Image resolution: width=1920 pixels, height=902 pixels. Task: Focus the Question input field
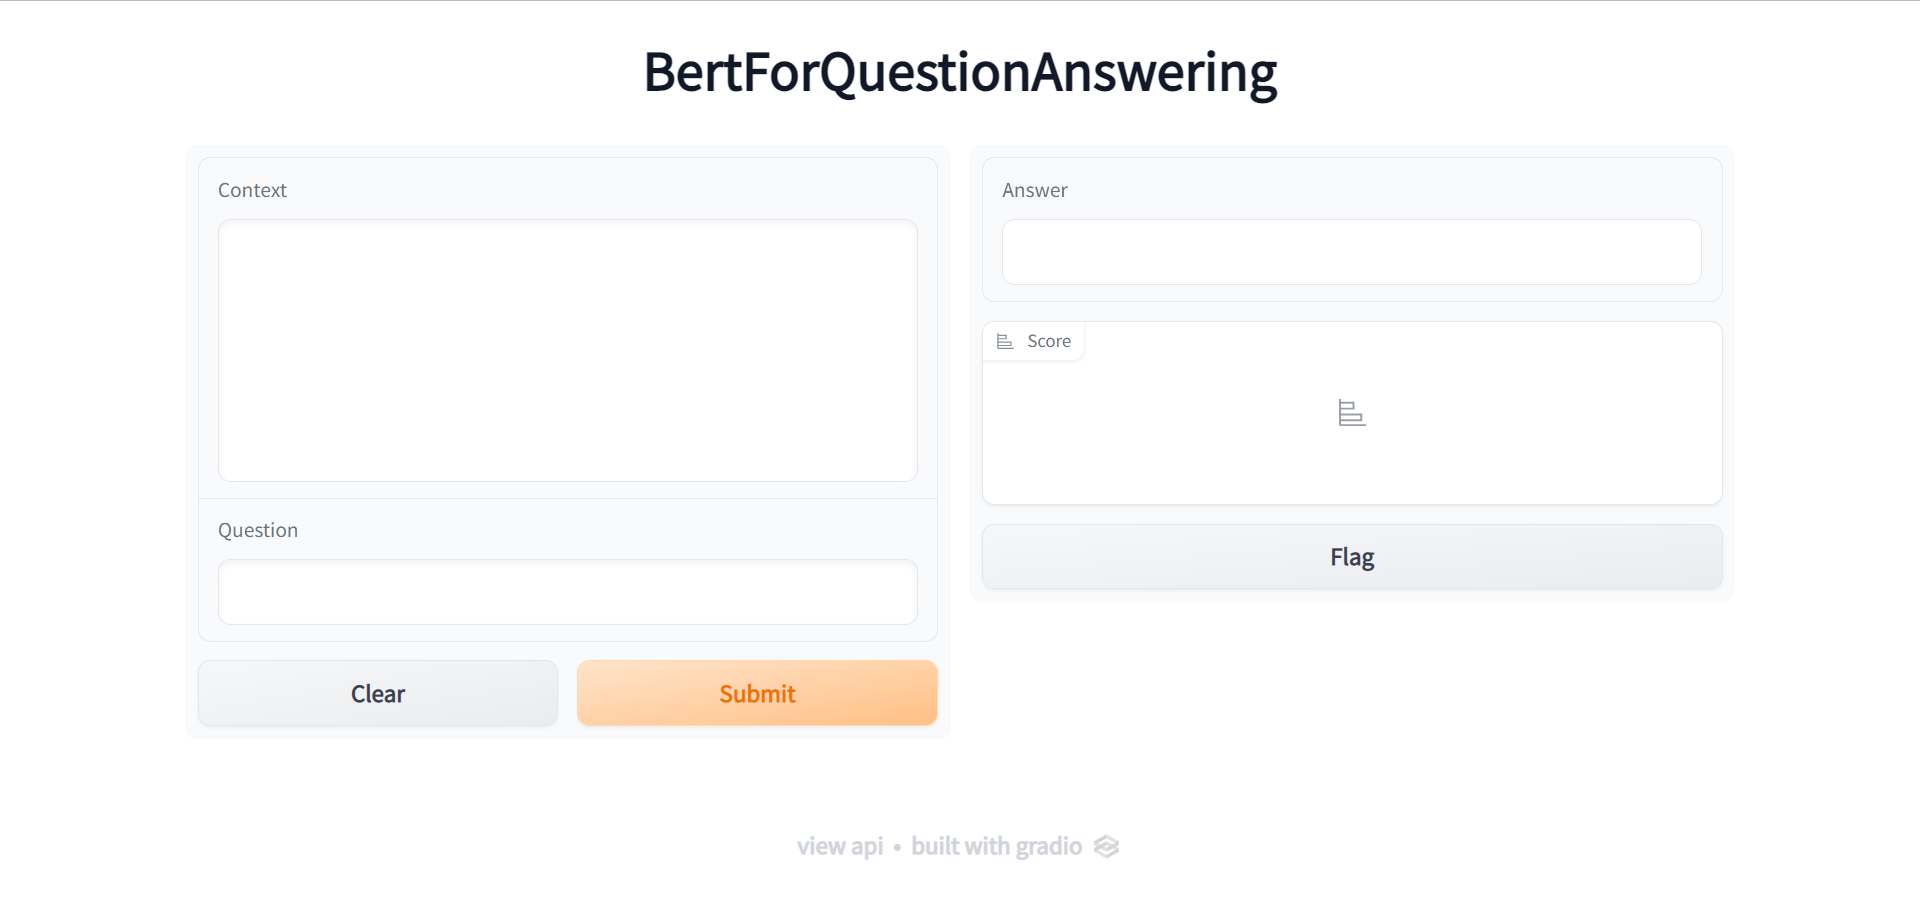[567, 592]
